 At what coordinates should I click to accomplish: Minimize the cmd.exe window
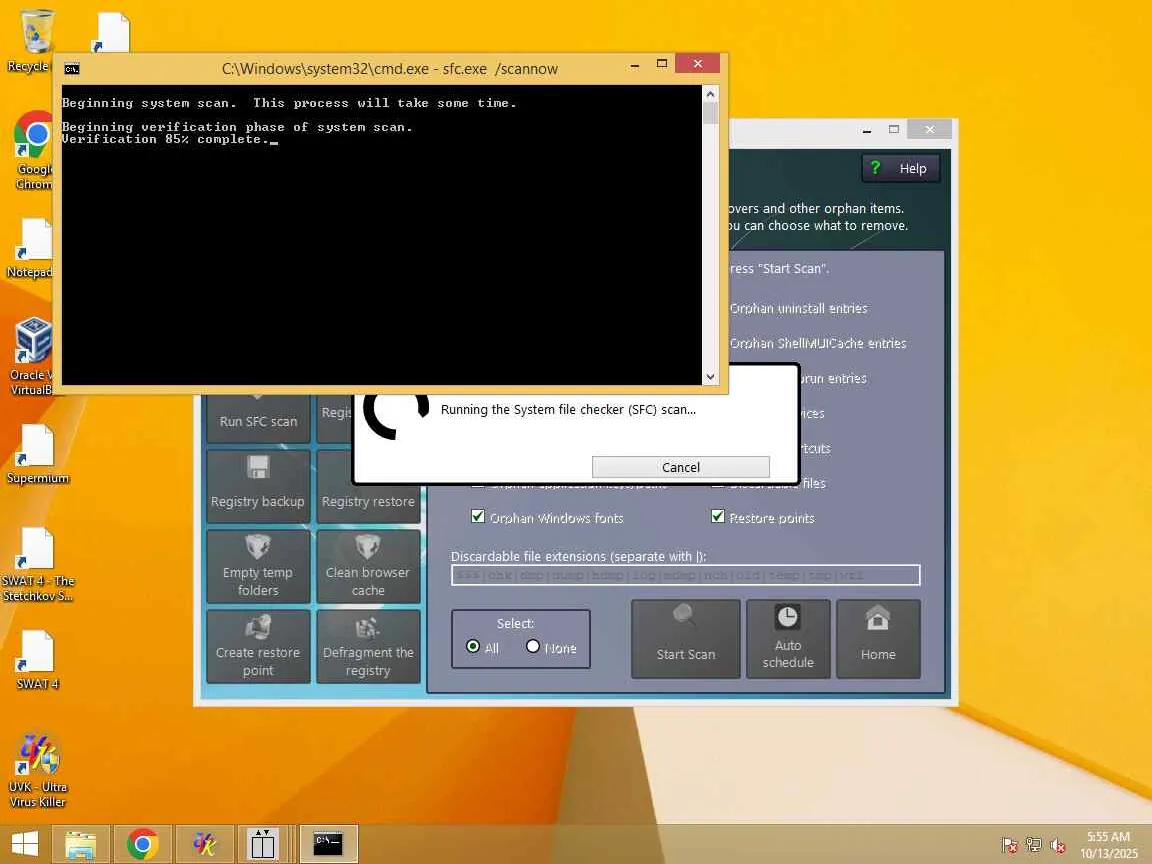pos(635,65)
